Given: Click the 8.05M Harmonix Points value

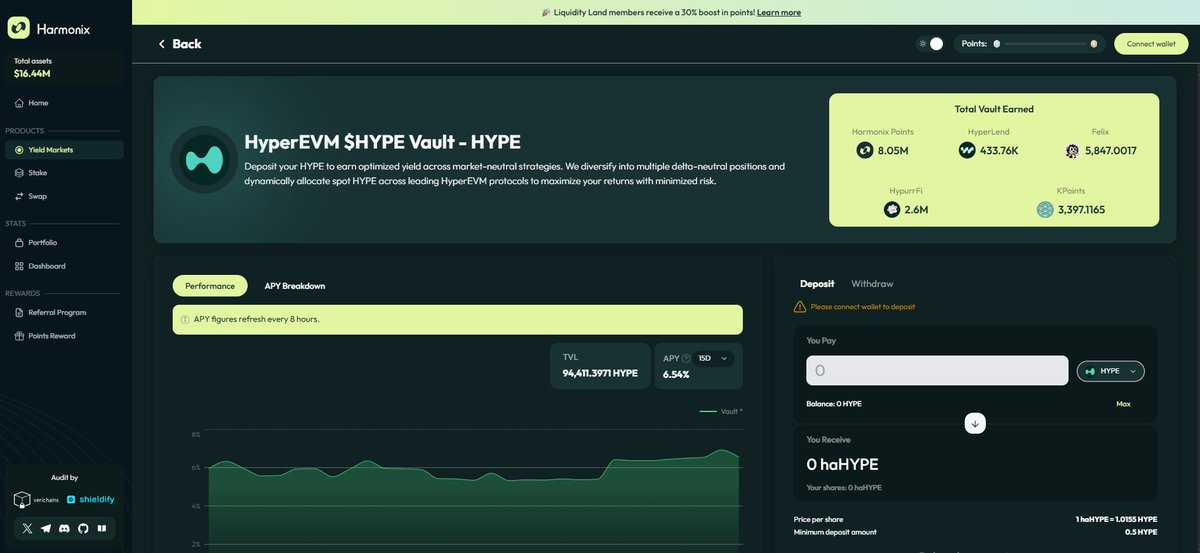Looking at the screenshot, I should pos(892,151).
